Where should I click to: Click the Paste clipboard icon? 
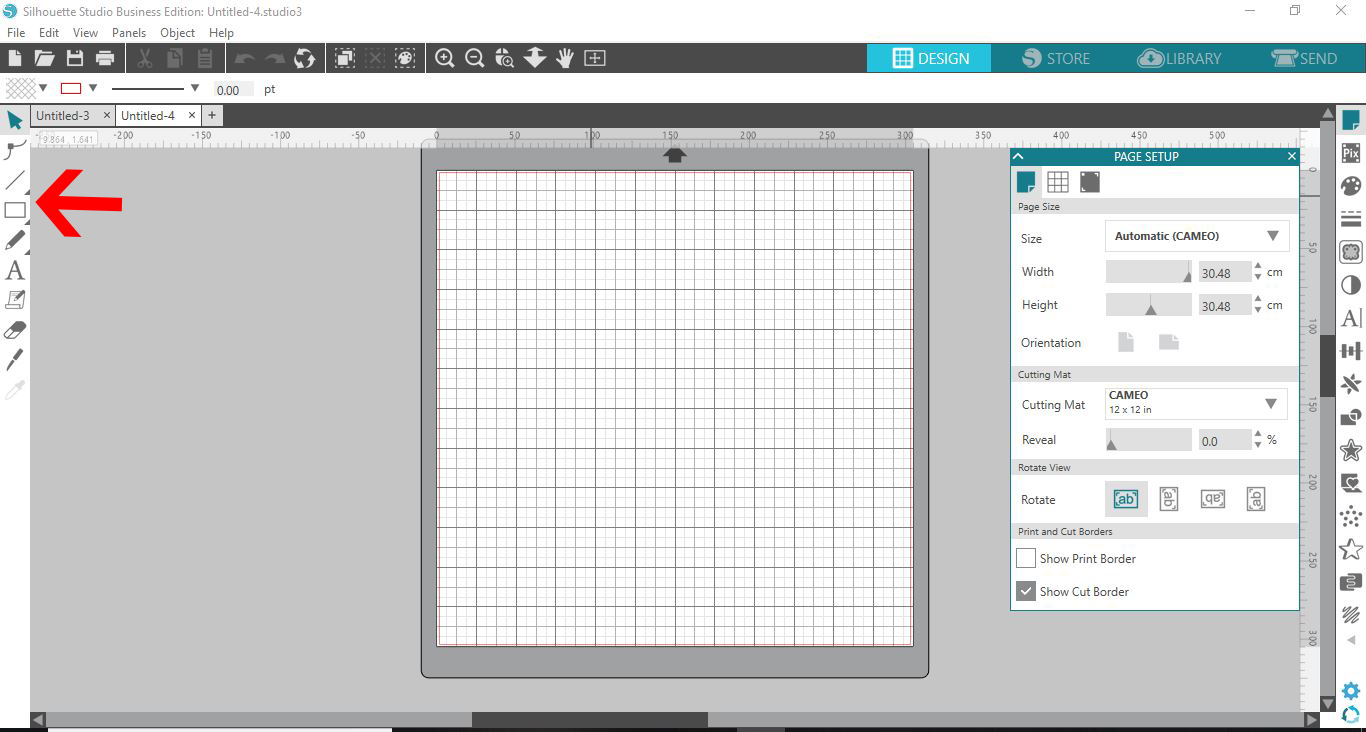tap(205, 58)
